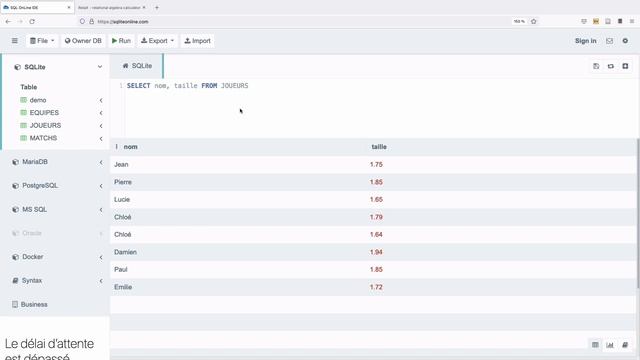The image size is (640, 360).
Task: Collapse the SQLite section chevron
Action: (x=100, y=67)
